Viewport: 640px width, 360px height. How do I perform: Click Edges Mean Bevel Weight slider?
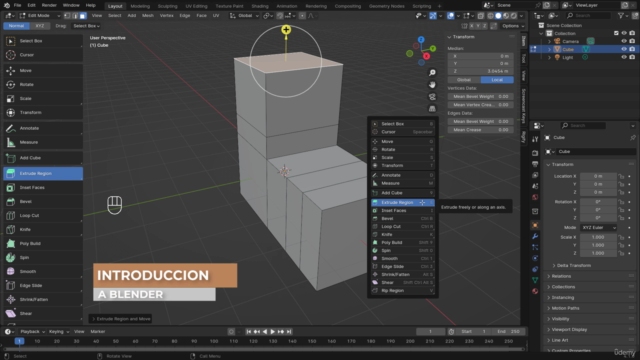pyautogui.click(x=480, y=122)
